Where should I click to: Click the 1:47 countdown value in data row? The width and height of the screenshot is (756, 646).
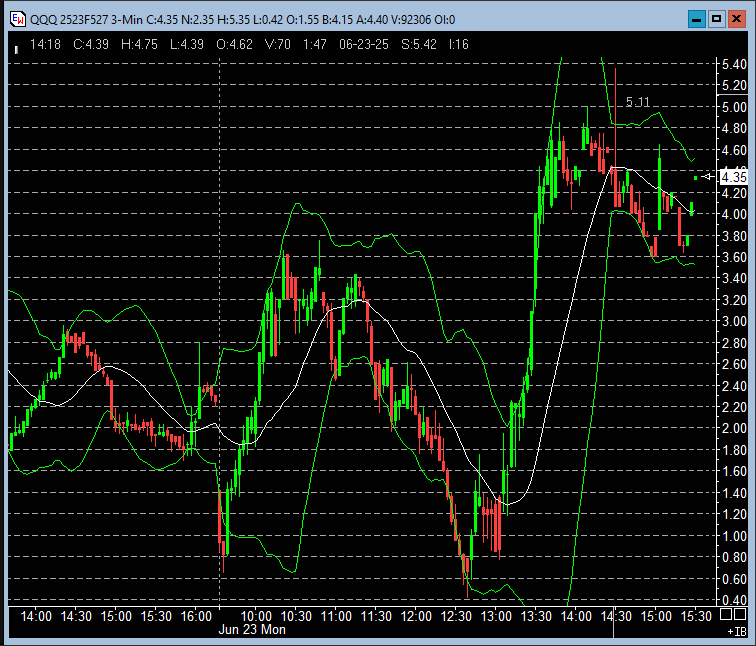pyautogui.click(x=315, y=44)
